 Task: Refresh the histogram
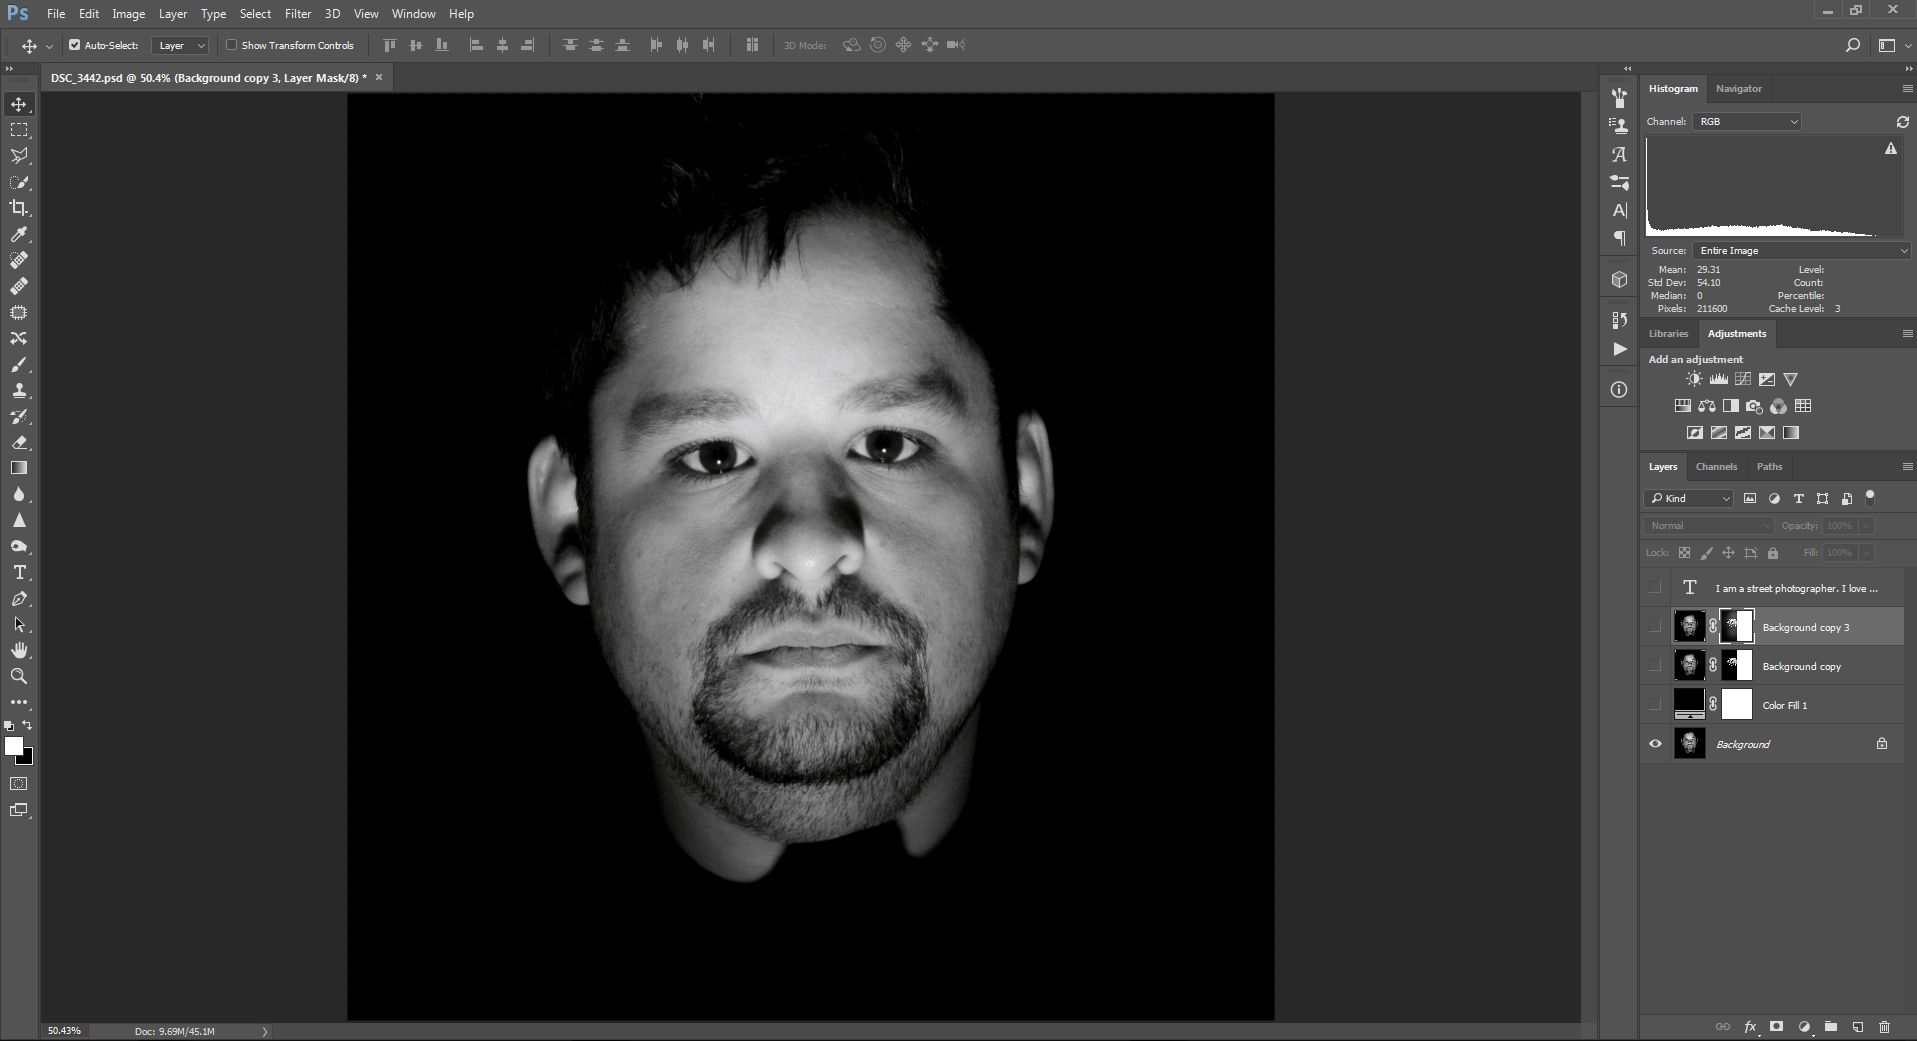coord(1902,122)
